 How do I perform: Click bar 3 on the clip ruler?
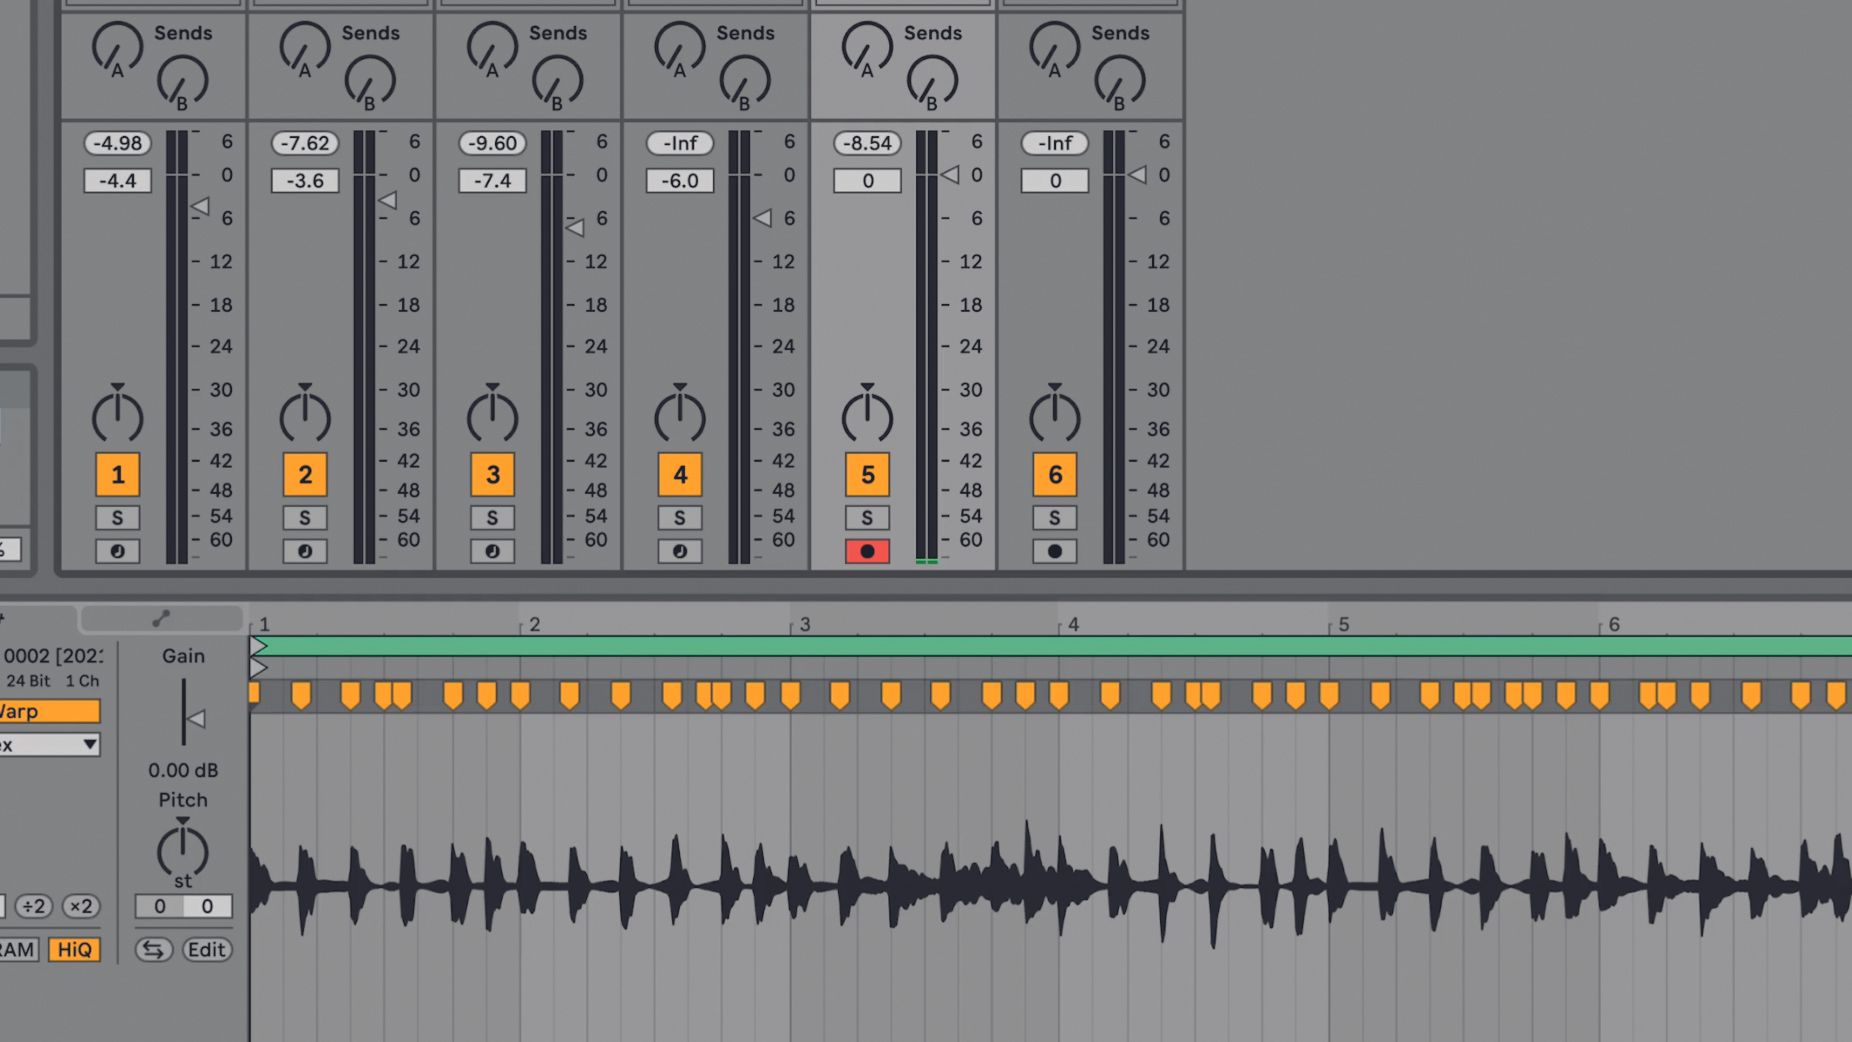click(x=805, y=624)
